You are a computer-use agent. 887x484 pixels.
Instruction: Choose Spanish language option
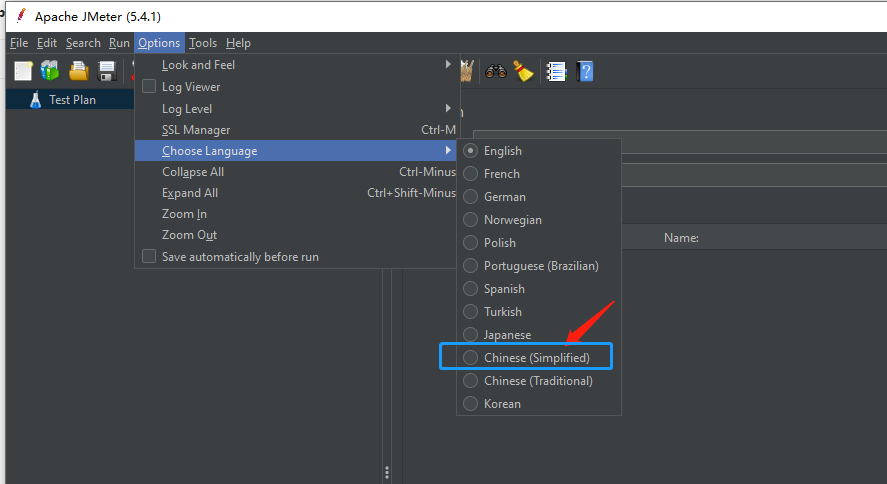click(x=470, y=288)
